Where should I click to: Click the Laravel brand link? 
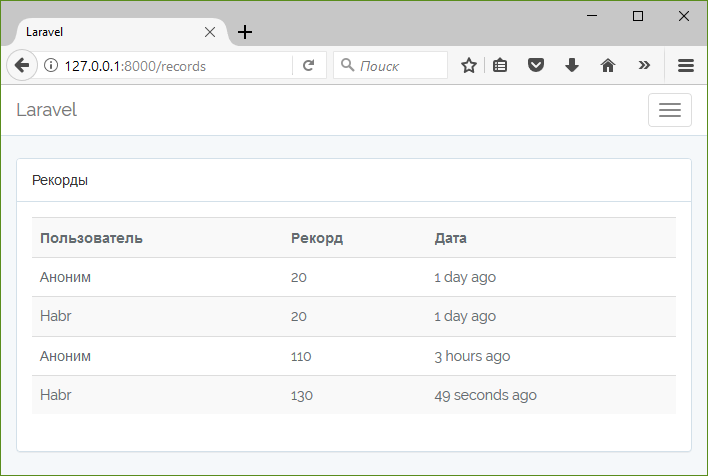[47, 110]
